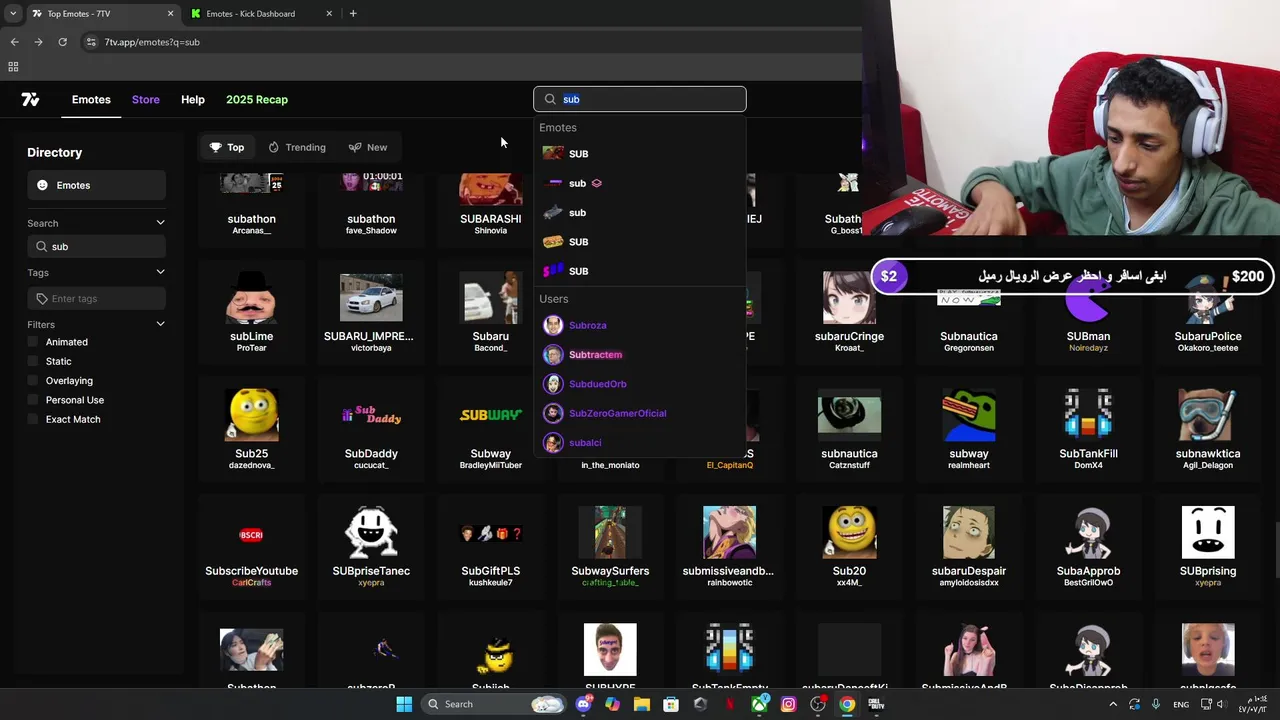Open File Explorer from the taskbar
This screenshot has height=720, width=1280.
[x=642, y=704]
